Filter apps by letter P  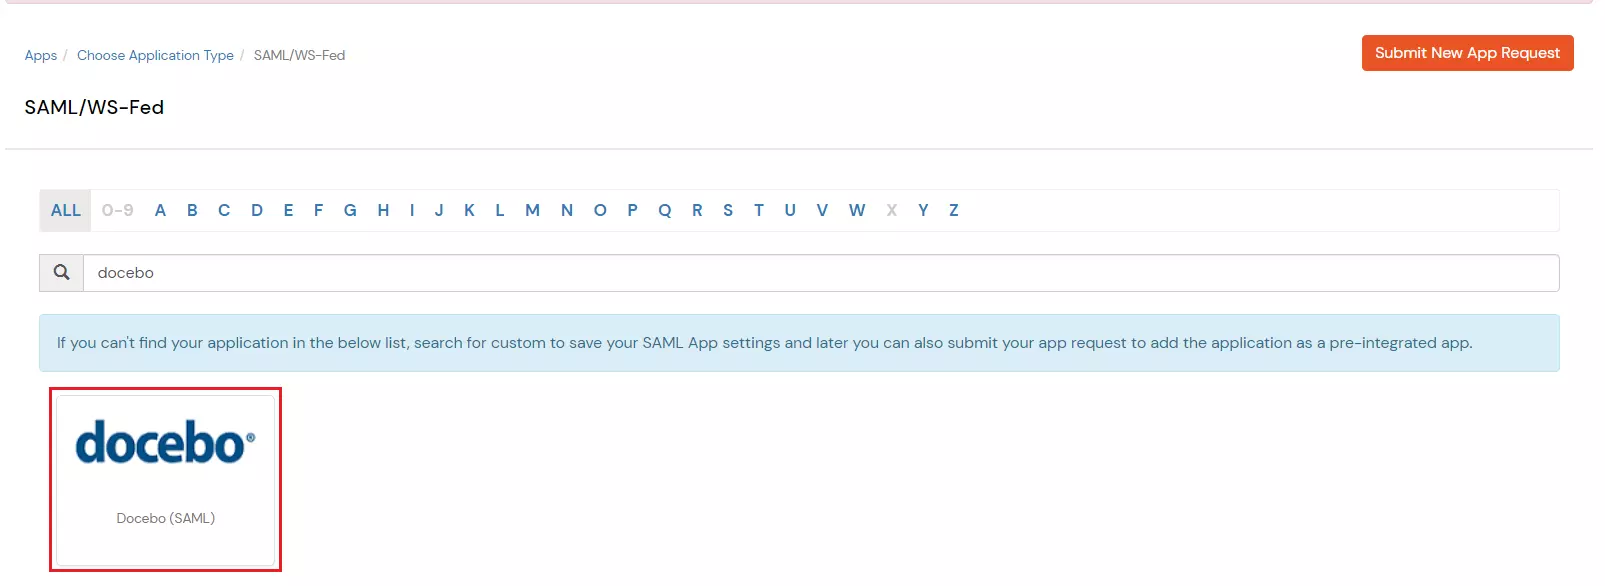[632, 210]
